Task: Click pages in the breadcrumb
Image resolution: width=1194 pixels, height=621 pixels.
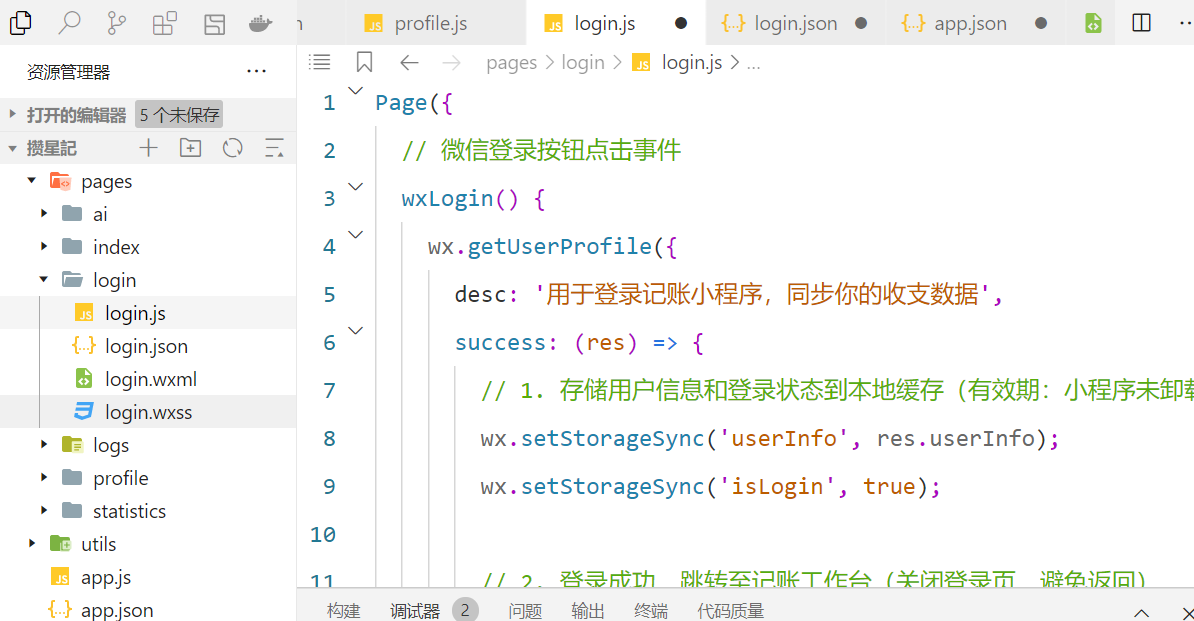Action: [x=511, y=62]
